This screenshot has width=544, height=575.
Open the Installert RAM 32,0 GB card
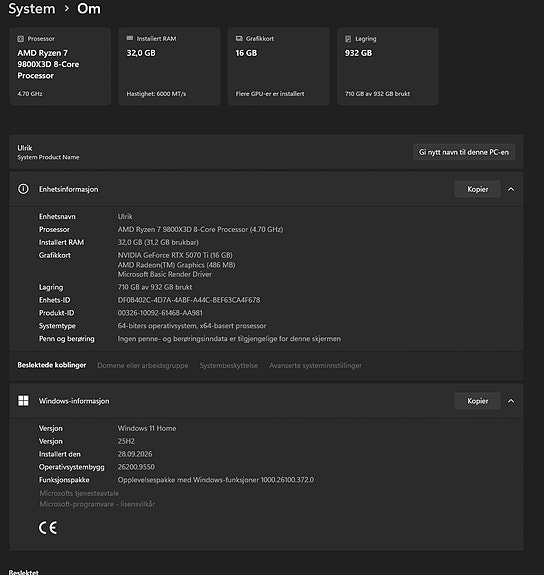(169, 66)
